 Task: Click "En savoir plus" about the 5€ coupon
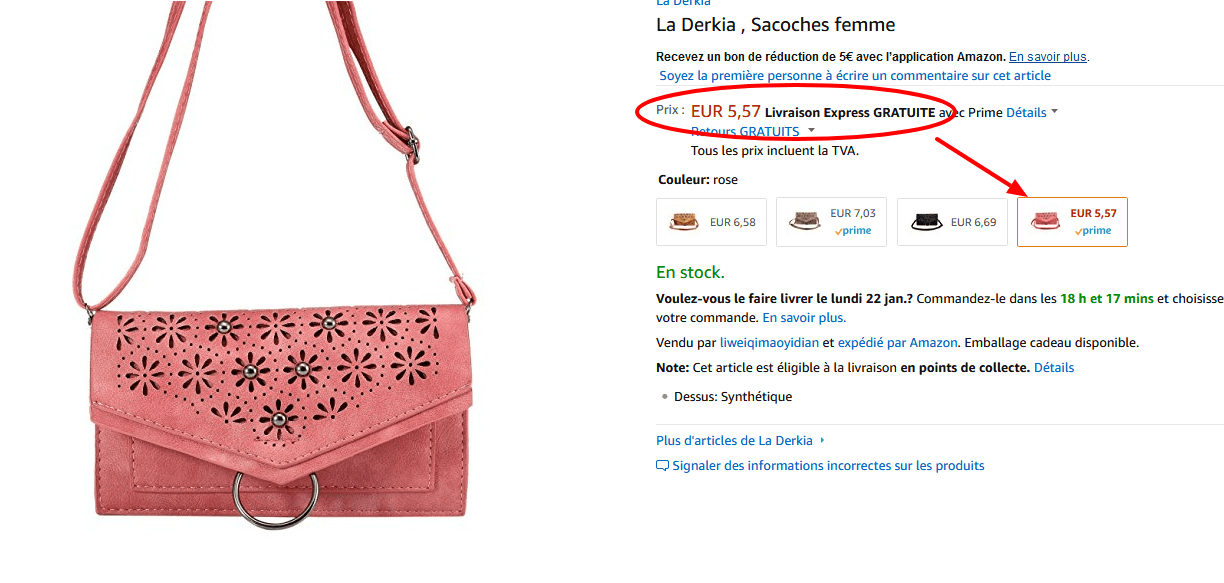pos(1046,57)
